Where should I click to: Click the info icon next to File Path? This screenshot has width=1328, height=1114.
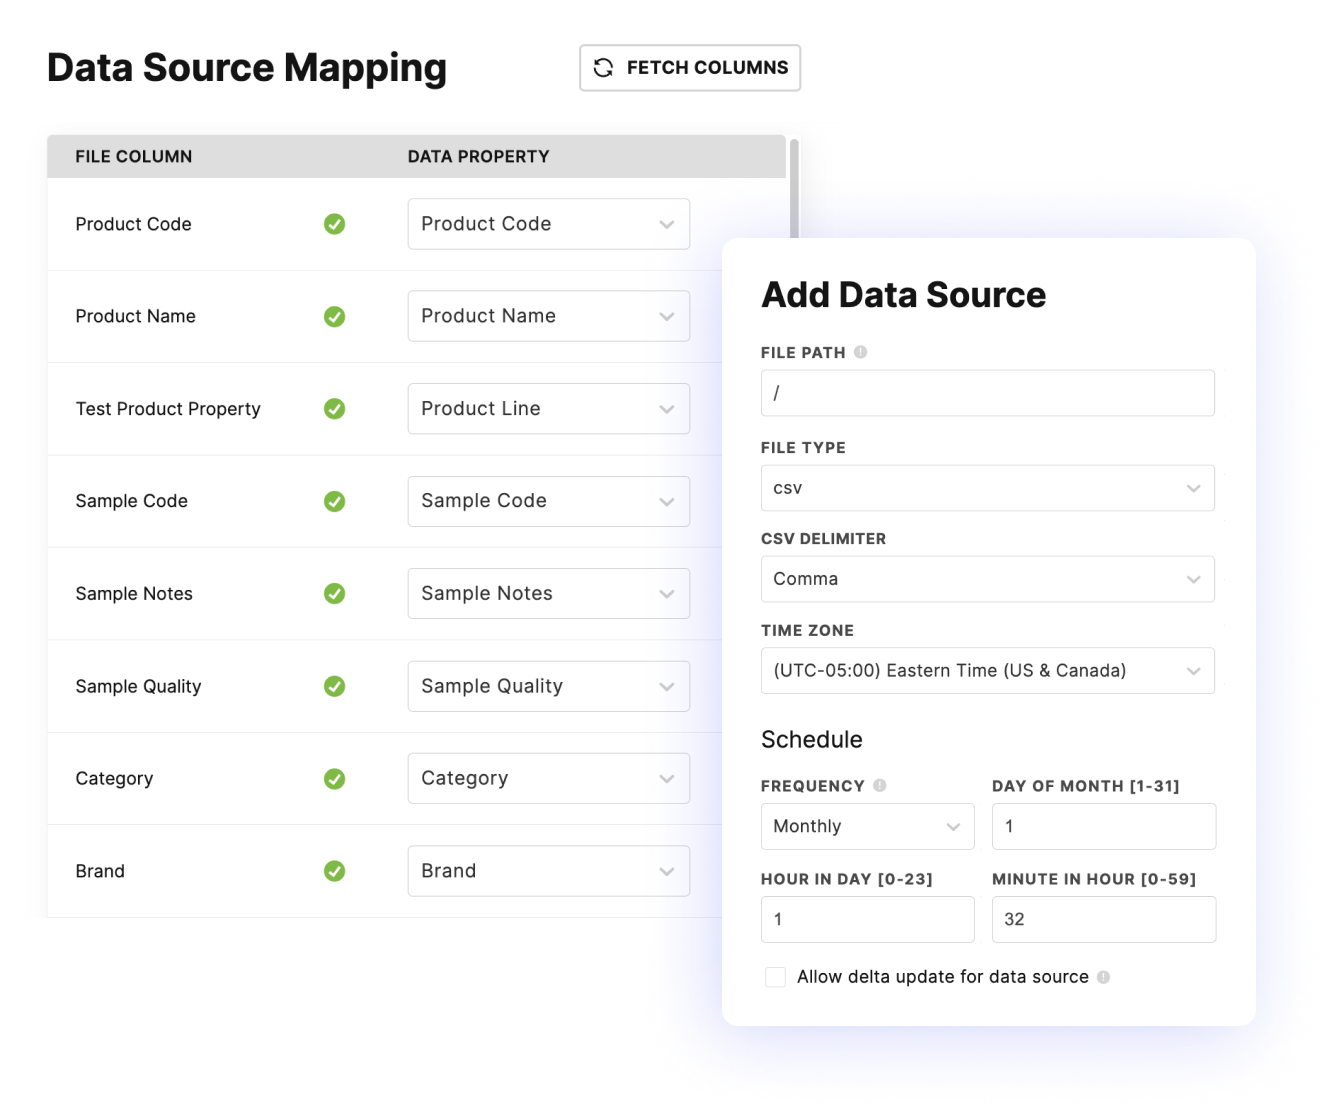[861, 352]
